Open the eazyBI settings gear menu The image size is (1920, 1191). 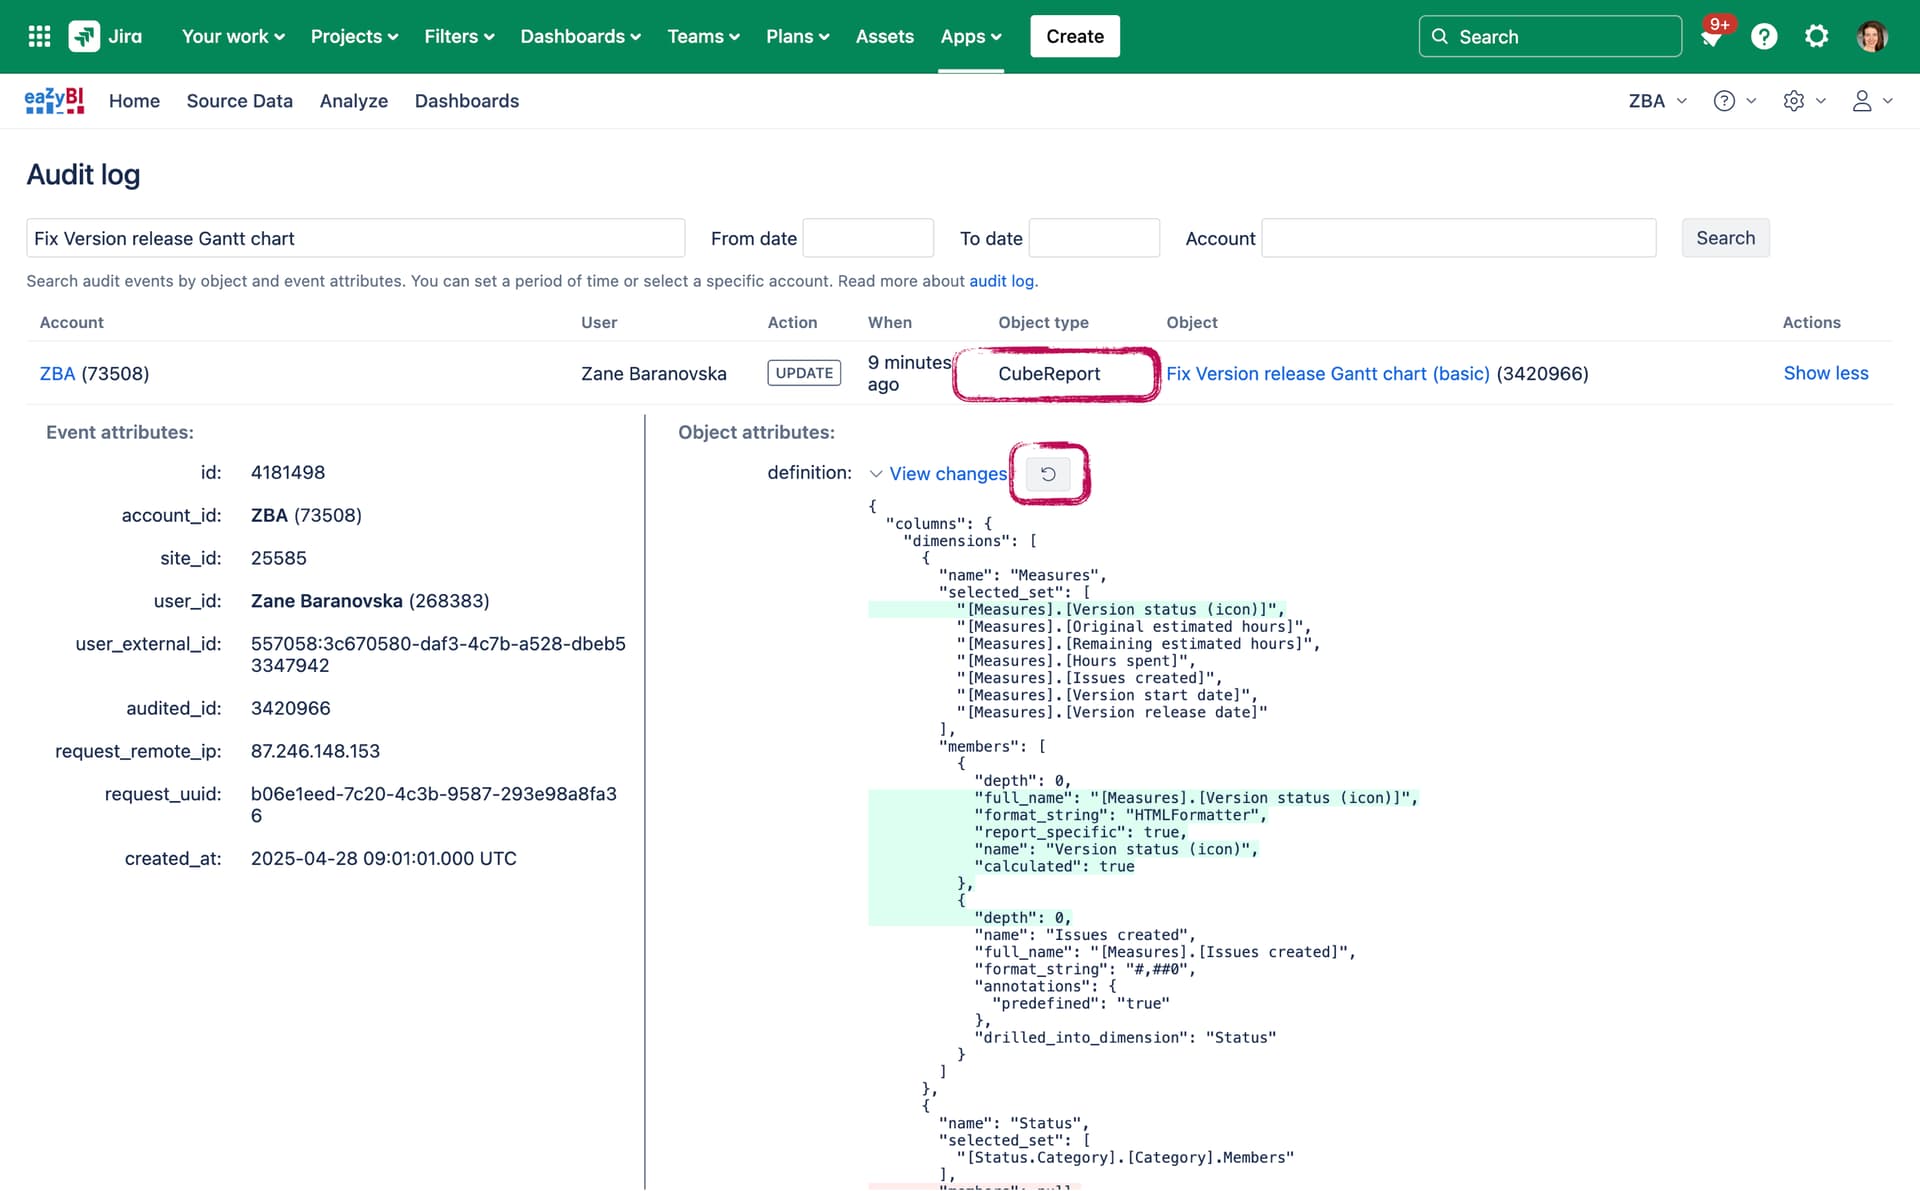coord(1805,101)
